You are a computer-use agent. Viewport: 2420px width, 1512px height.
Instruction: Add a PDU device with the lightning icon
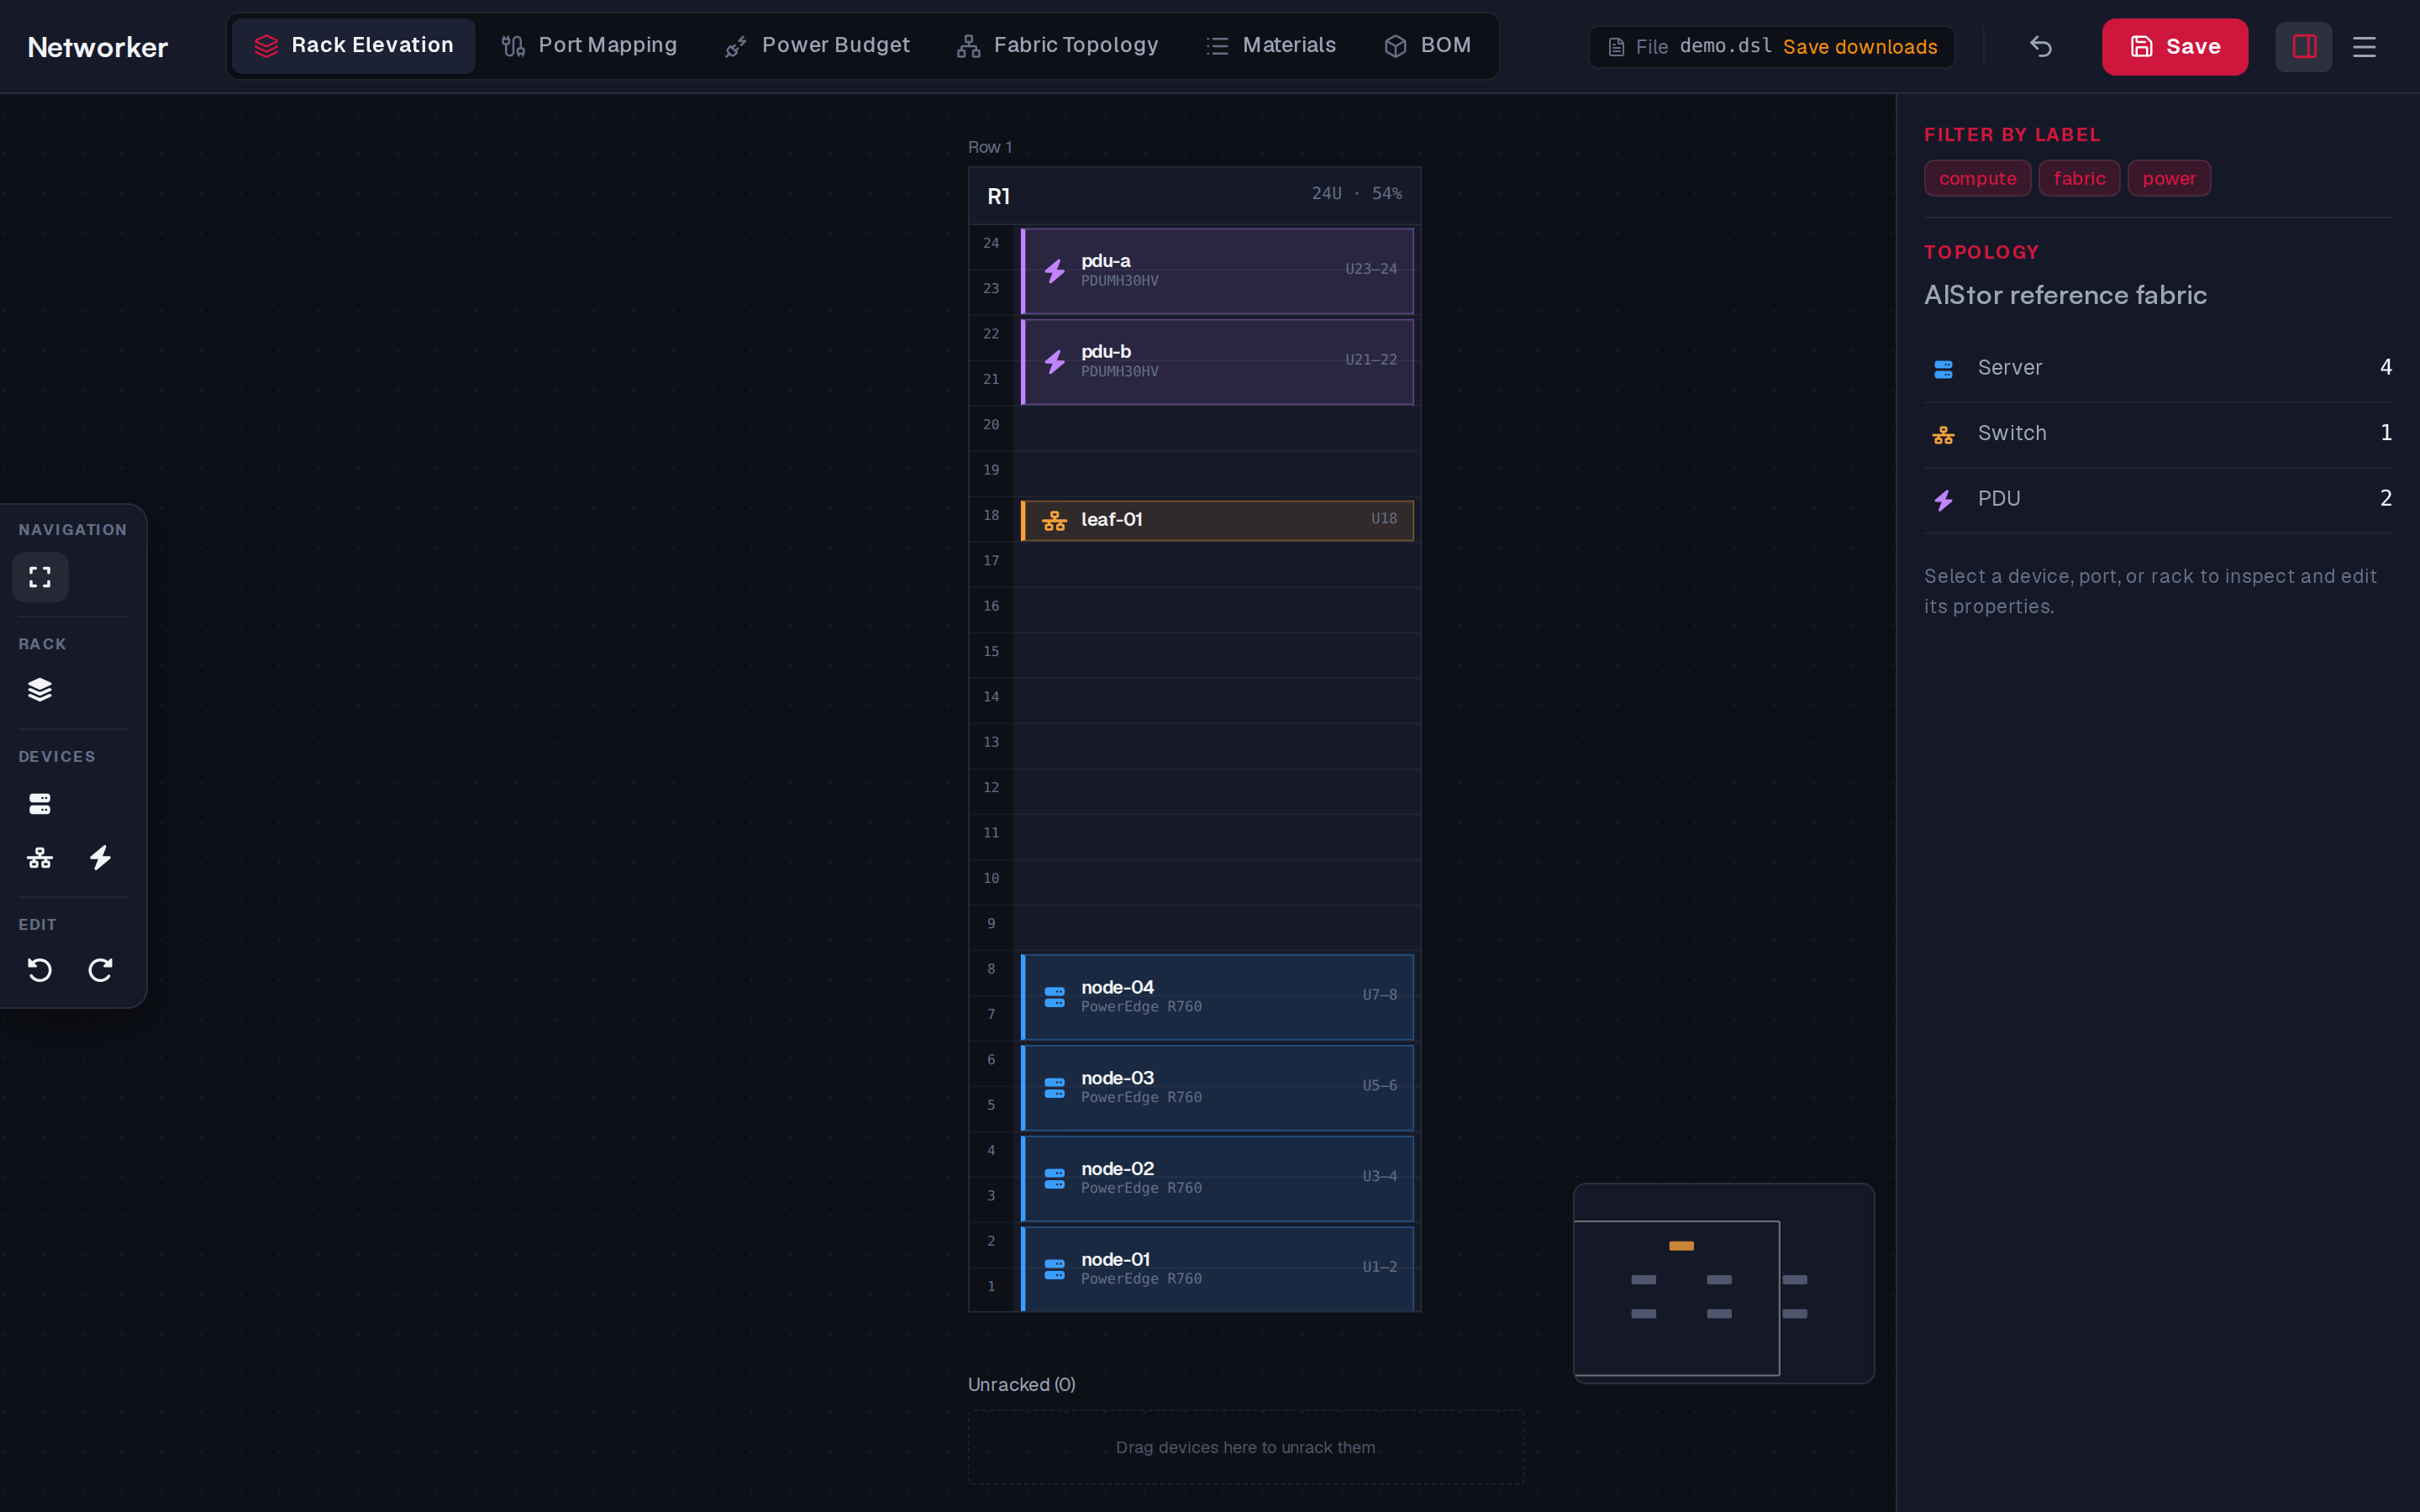click(x=100, y=858)
